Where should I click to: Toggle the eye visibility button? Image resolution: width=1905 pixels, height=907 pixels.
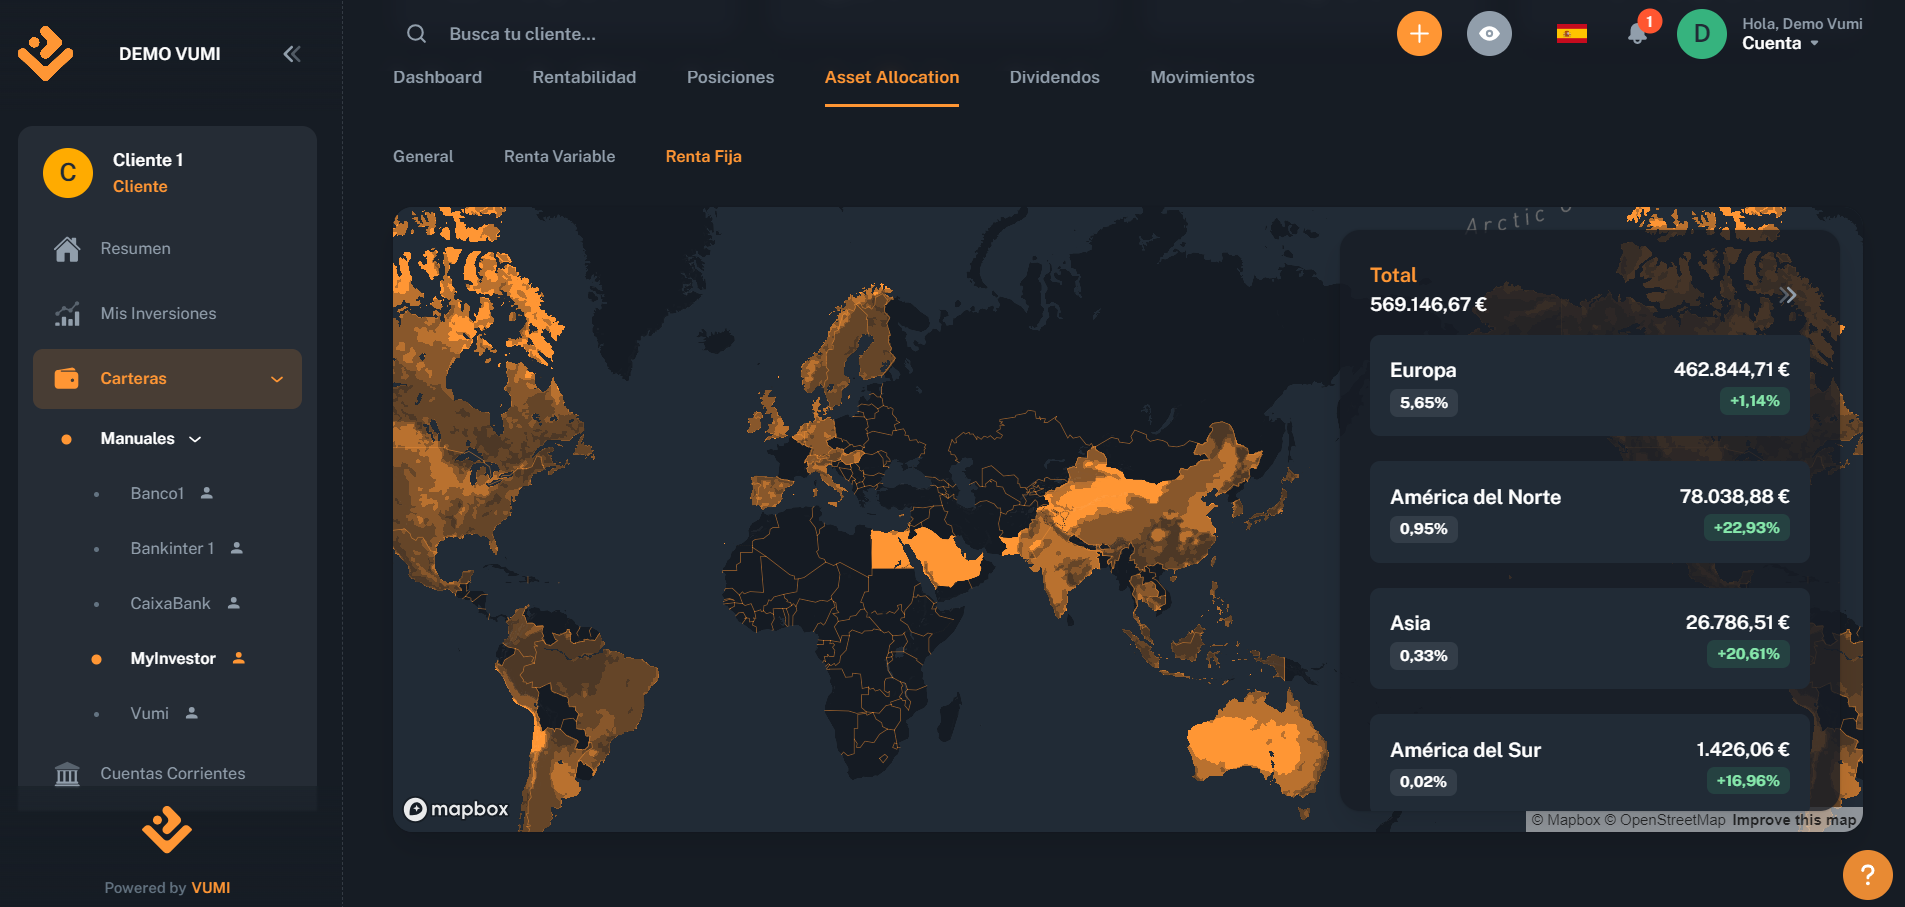point(1488,34)
